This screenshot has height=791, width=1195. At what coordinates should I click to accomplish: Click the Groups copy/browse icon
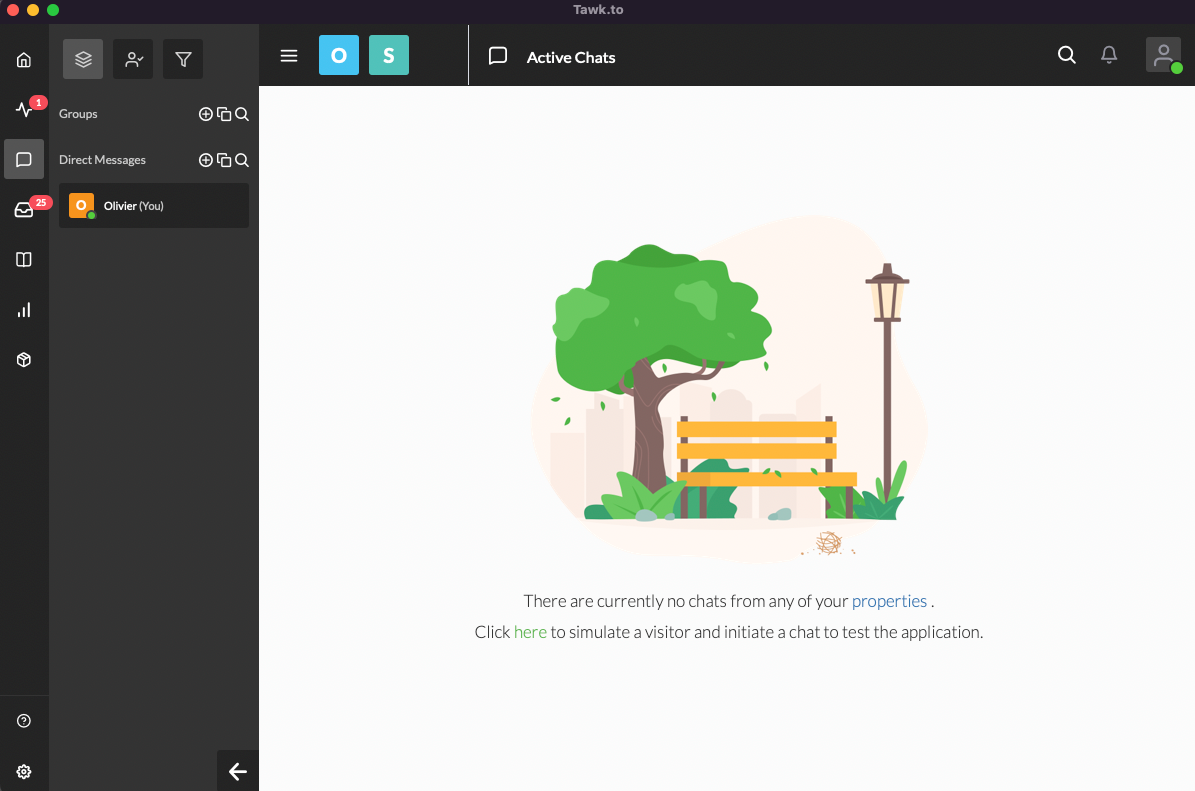(224, 114)
